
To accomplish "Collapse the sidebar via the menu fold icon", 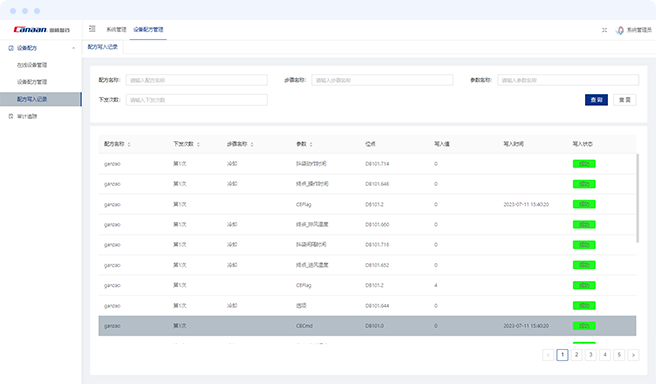I will pyautogui.click(x=92, y=29).
